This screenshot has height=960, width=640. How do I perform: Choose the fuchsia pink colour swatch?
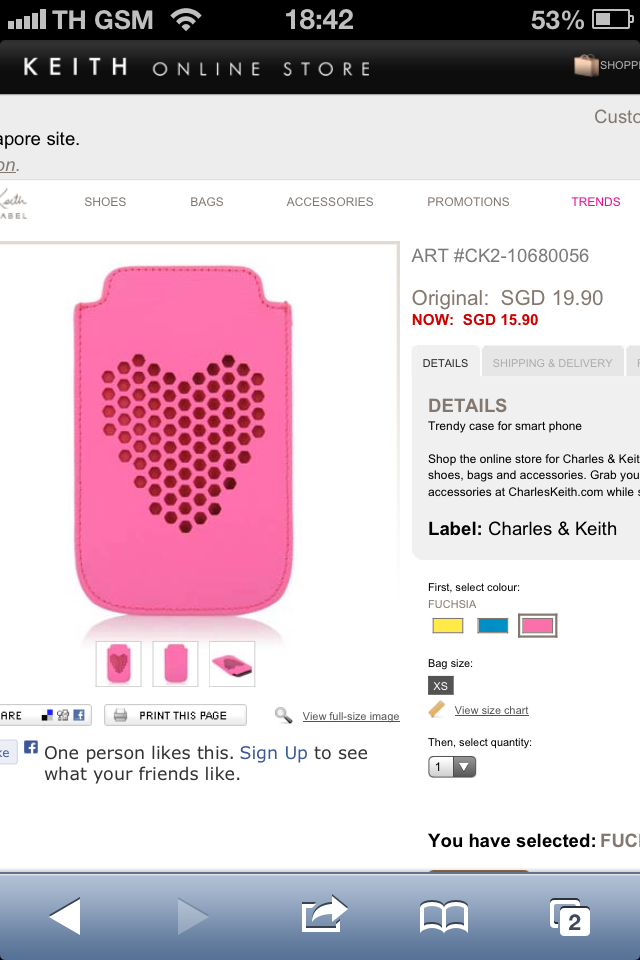click(x=538, y=626)
